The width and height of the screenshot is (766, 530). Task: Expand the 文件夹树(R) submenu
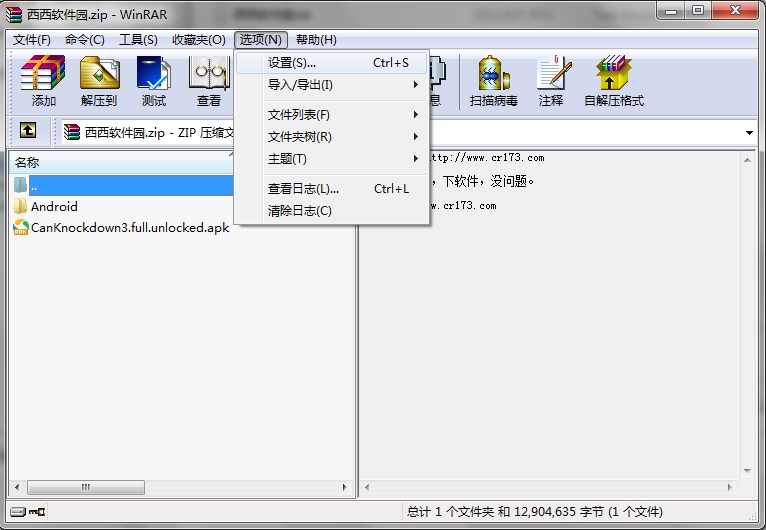pyautogui.click(x=332, y=137)
